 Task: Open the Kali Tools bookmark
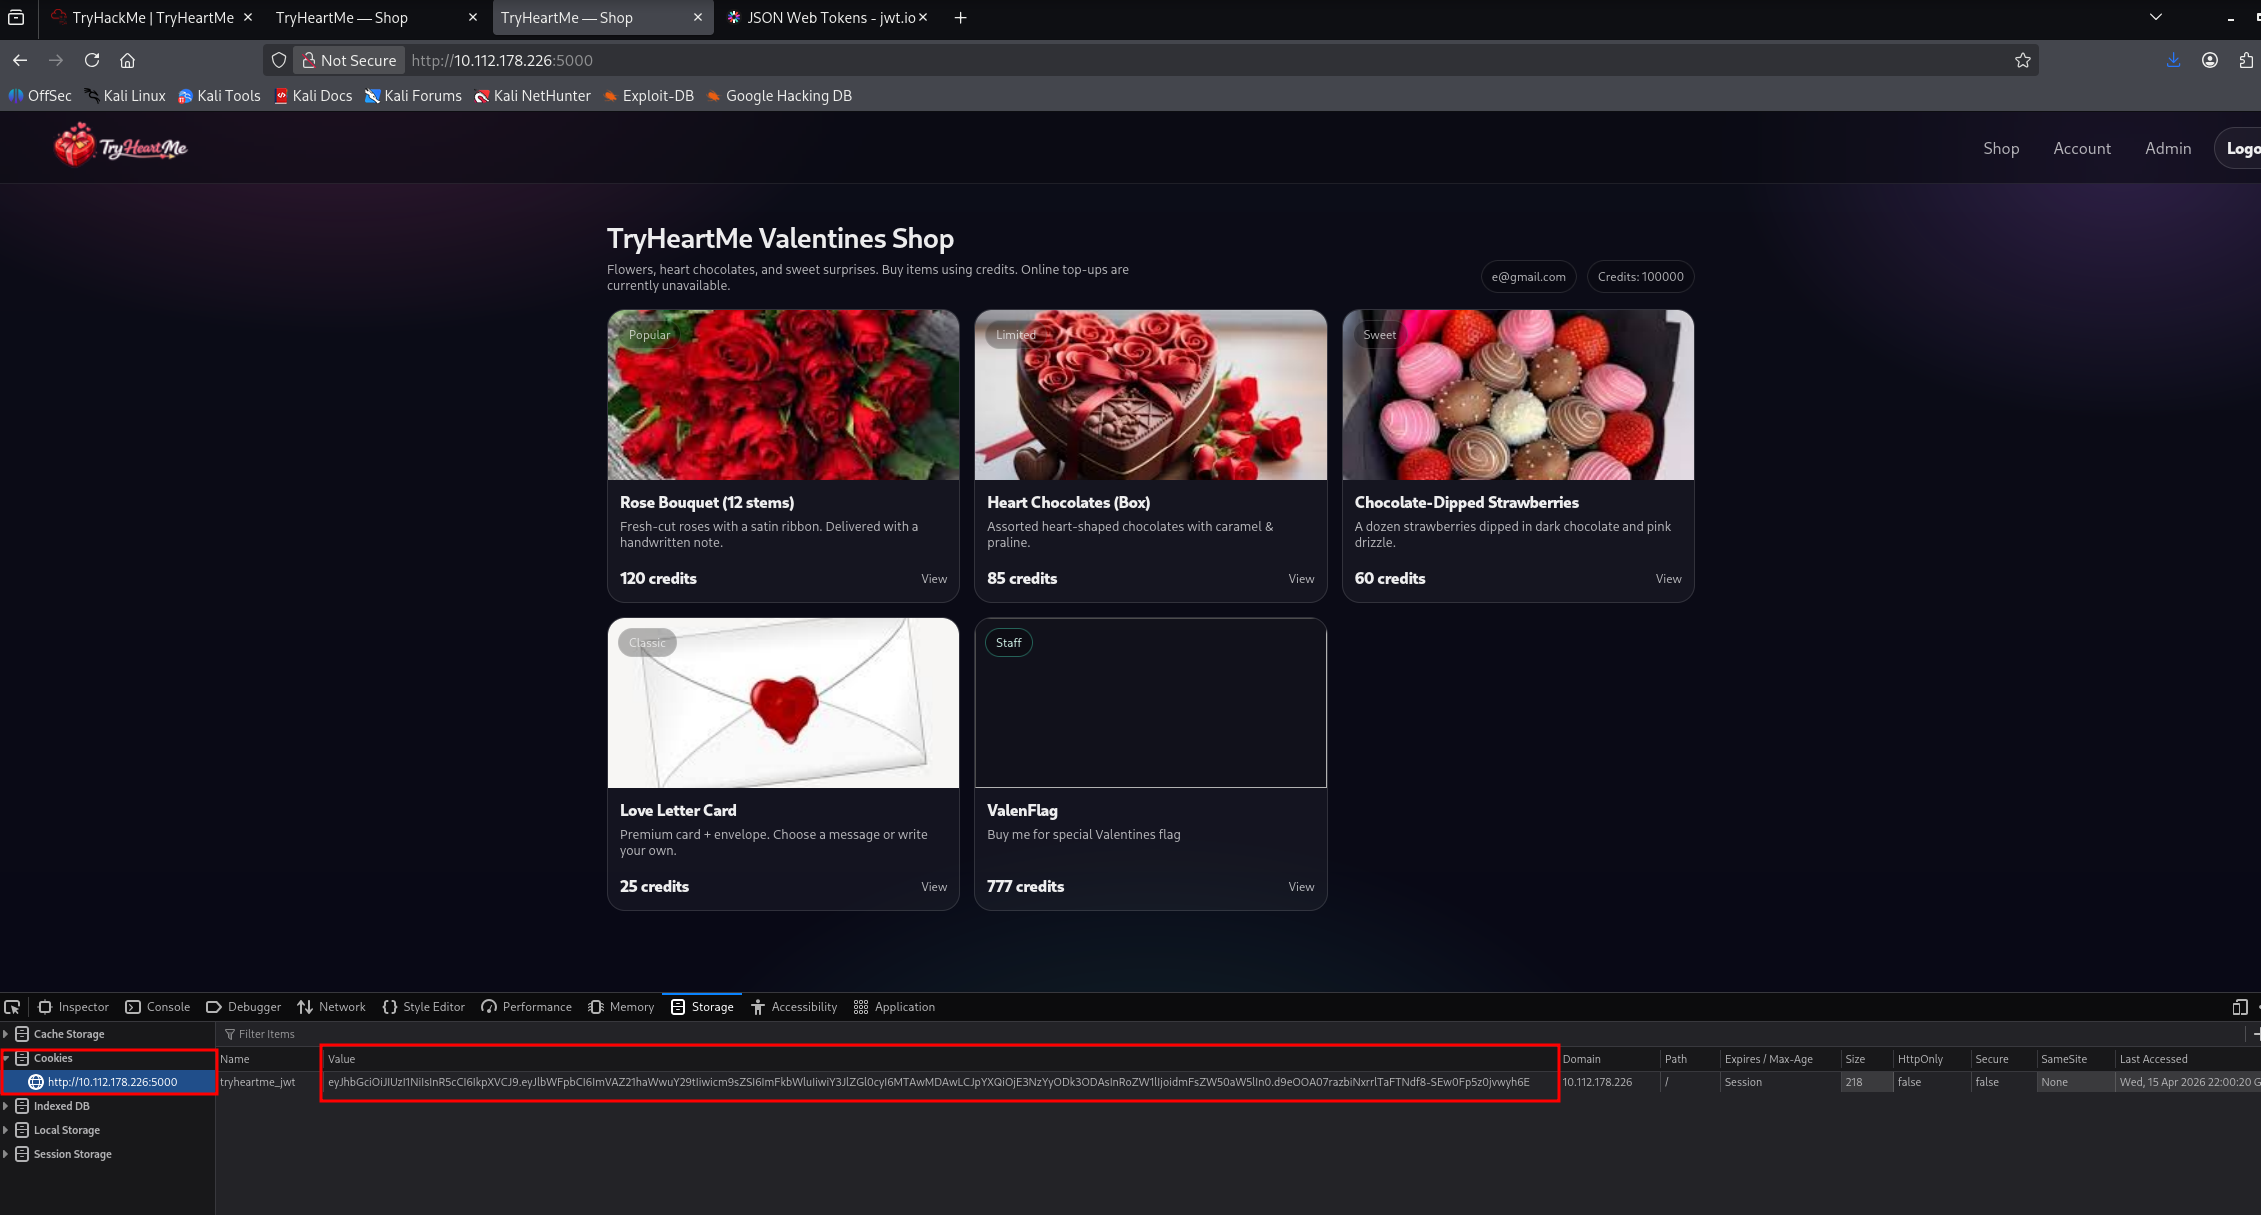[219, 96]
